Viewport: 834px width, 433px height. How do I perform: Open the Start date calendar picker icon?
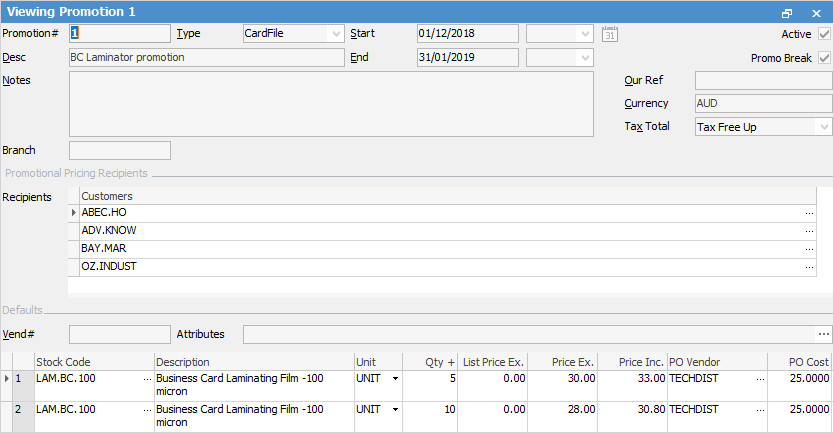pyautogui.click(x=610, y=34)
